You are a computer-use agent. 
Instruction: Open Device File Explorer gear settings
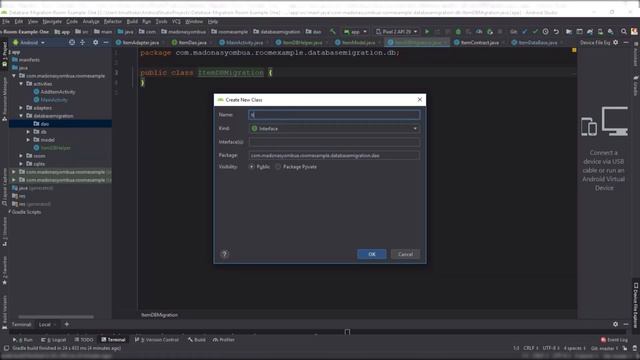[x=616, y=42]
